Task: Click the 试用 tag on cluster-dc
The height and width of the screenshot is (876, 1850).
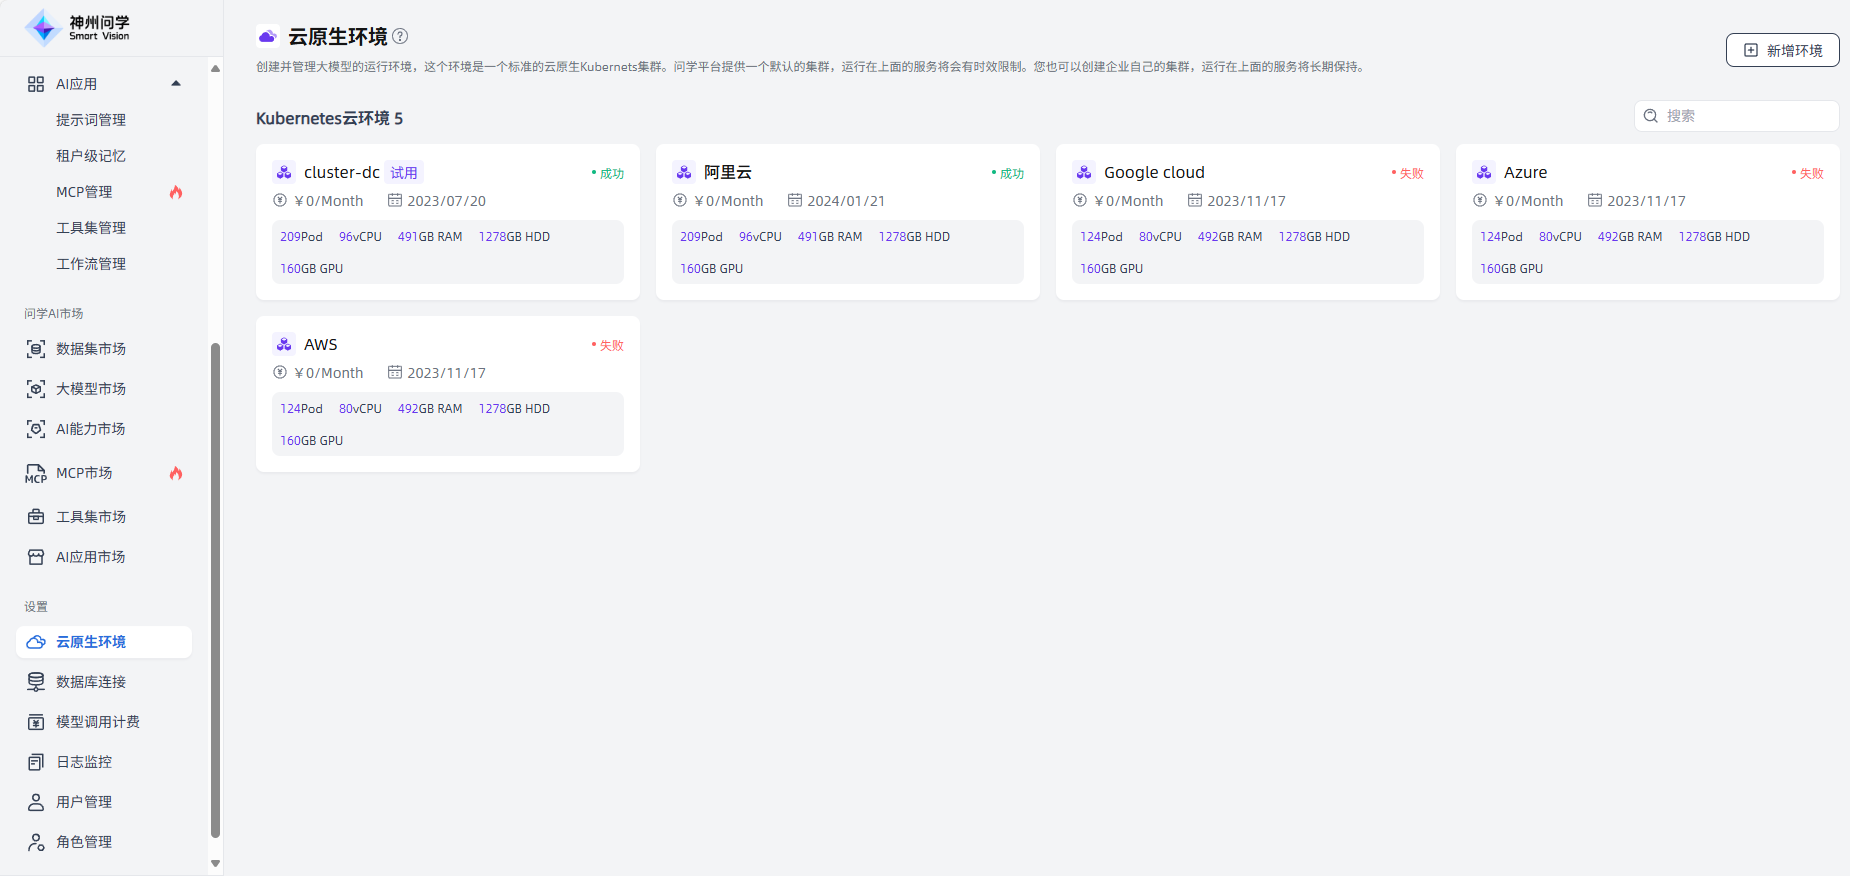Action: [404, 173]
